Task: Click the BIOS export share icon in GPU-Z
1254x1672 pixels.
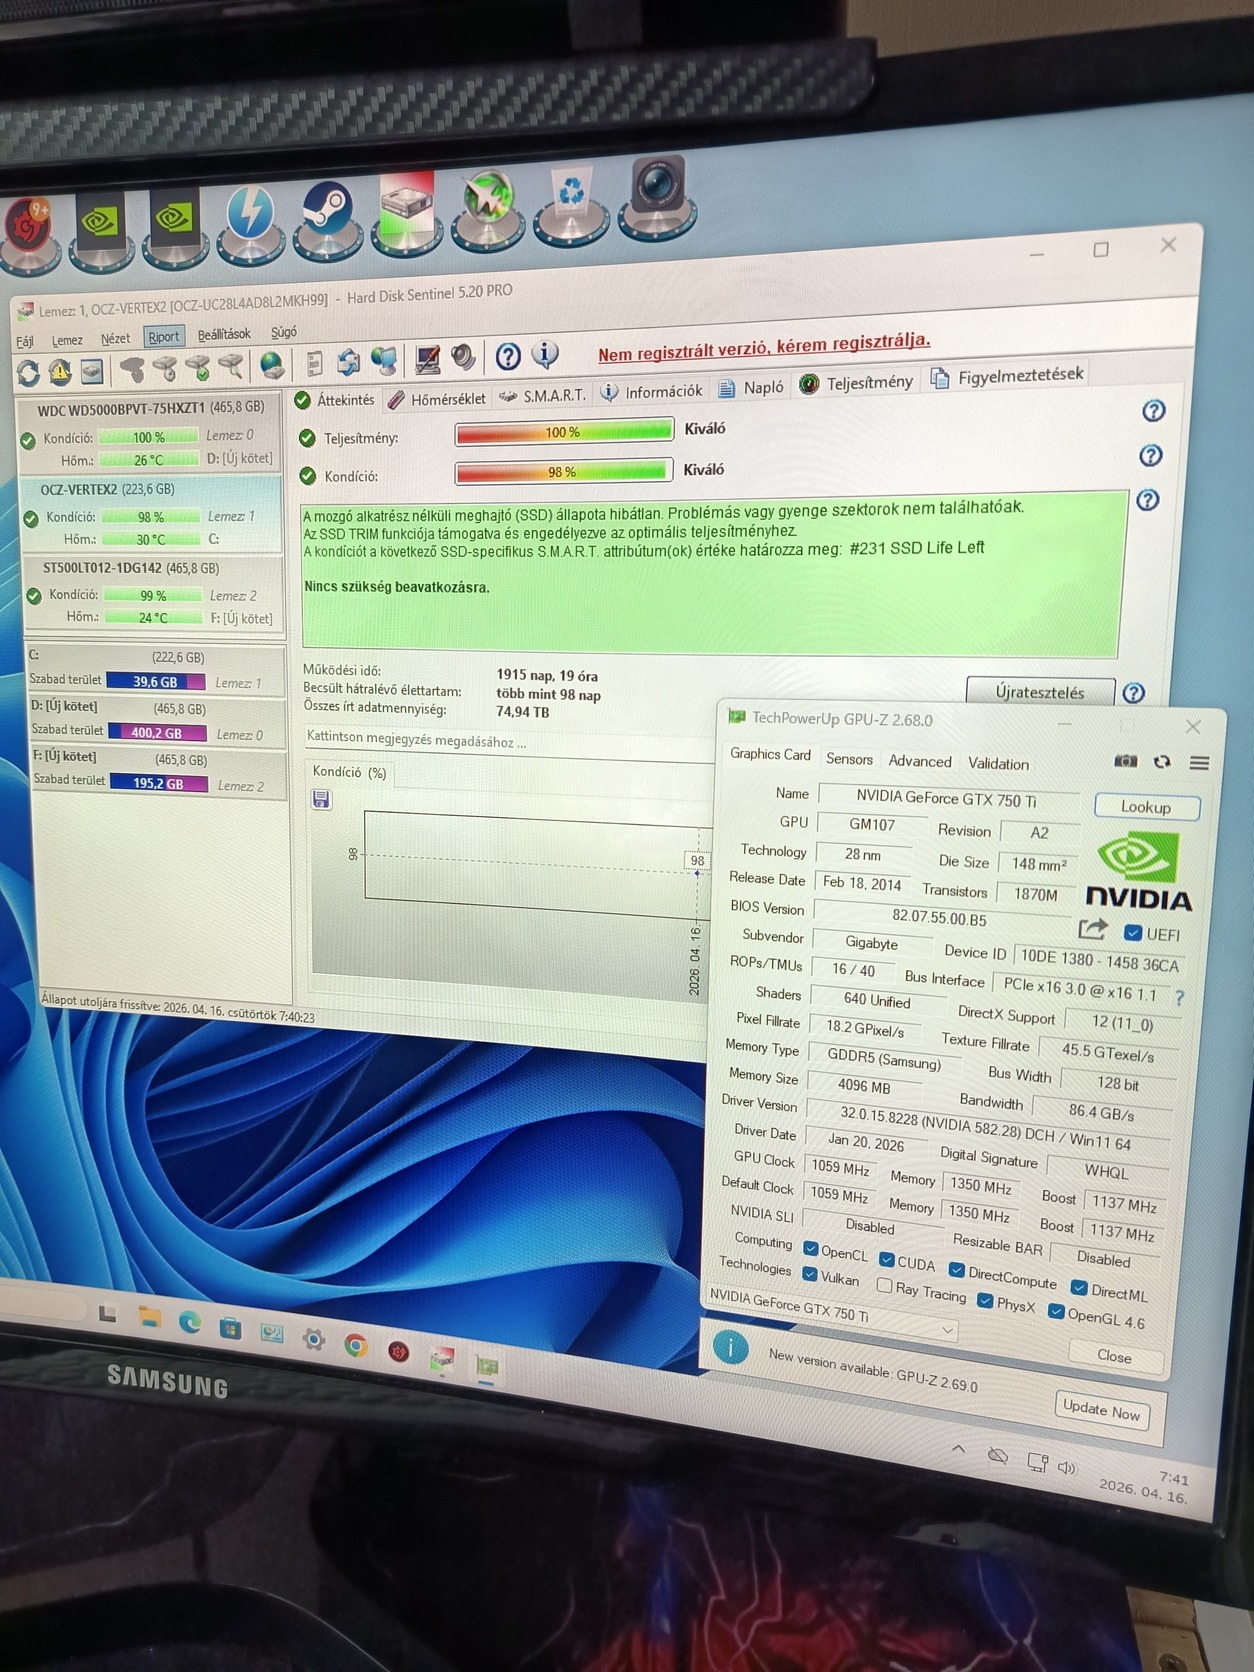Action: point(1092,929)
